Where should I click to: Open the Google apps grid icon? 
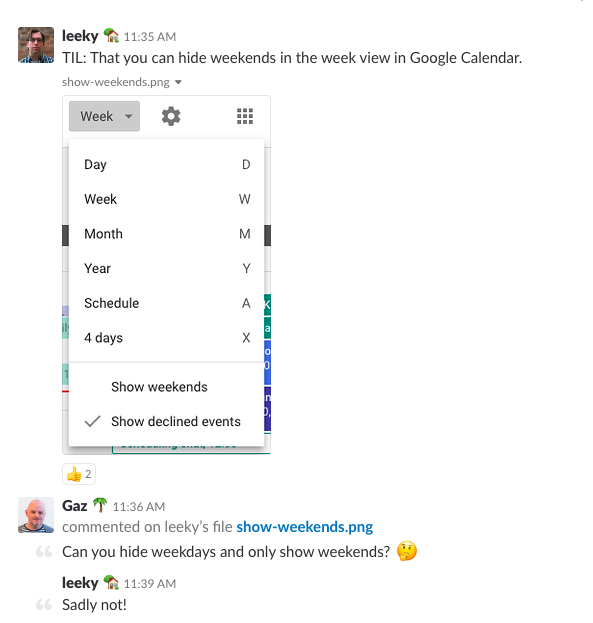coord(245,116)
